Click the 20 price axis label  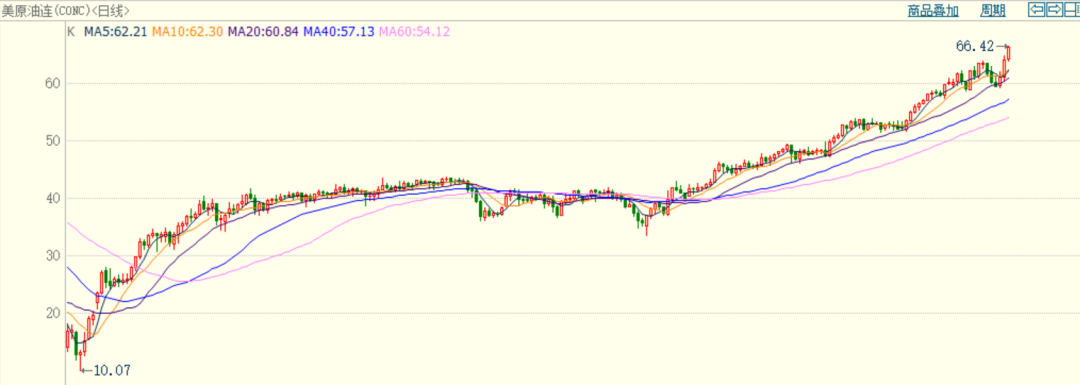click(x=53, y=313)
